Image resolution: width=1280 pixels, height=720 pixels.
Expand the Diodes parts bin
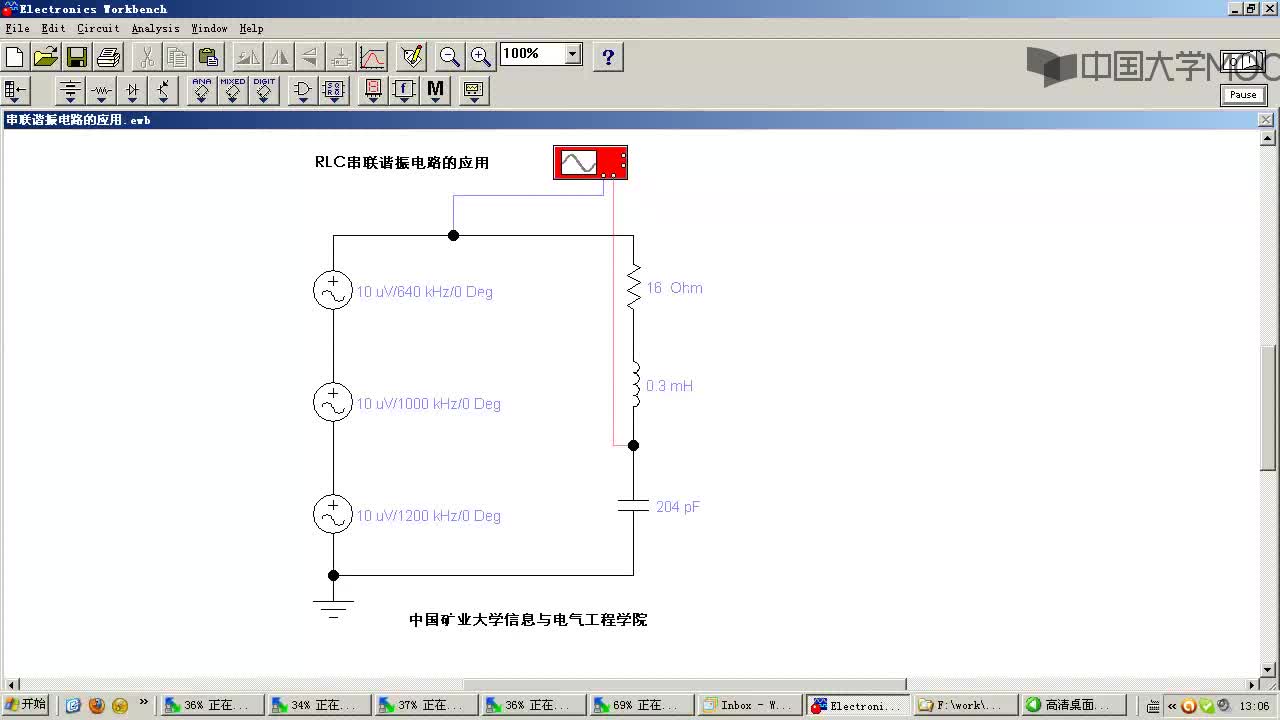132,91
